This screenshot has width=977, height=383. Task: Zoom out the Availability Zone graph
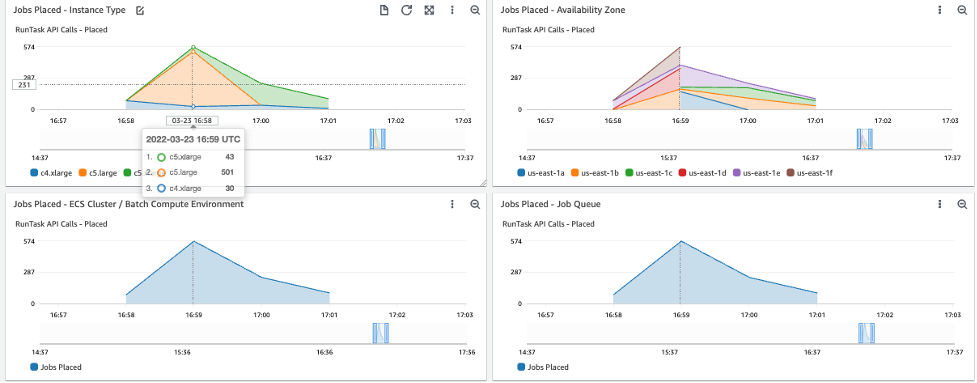pyautogui.click(x=962, y=11)
